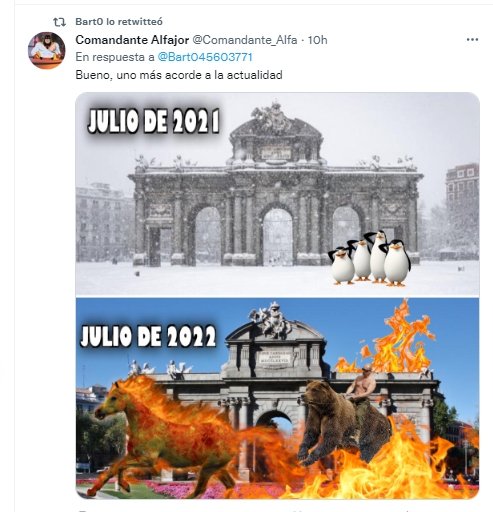This screenshot has height=512, width=493.
Task: Click the 'En respuesta a' text
Action: tap(115, 57)
